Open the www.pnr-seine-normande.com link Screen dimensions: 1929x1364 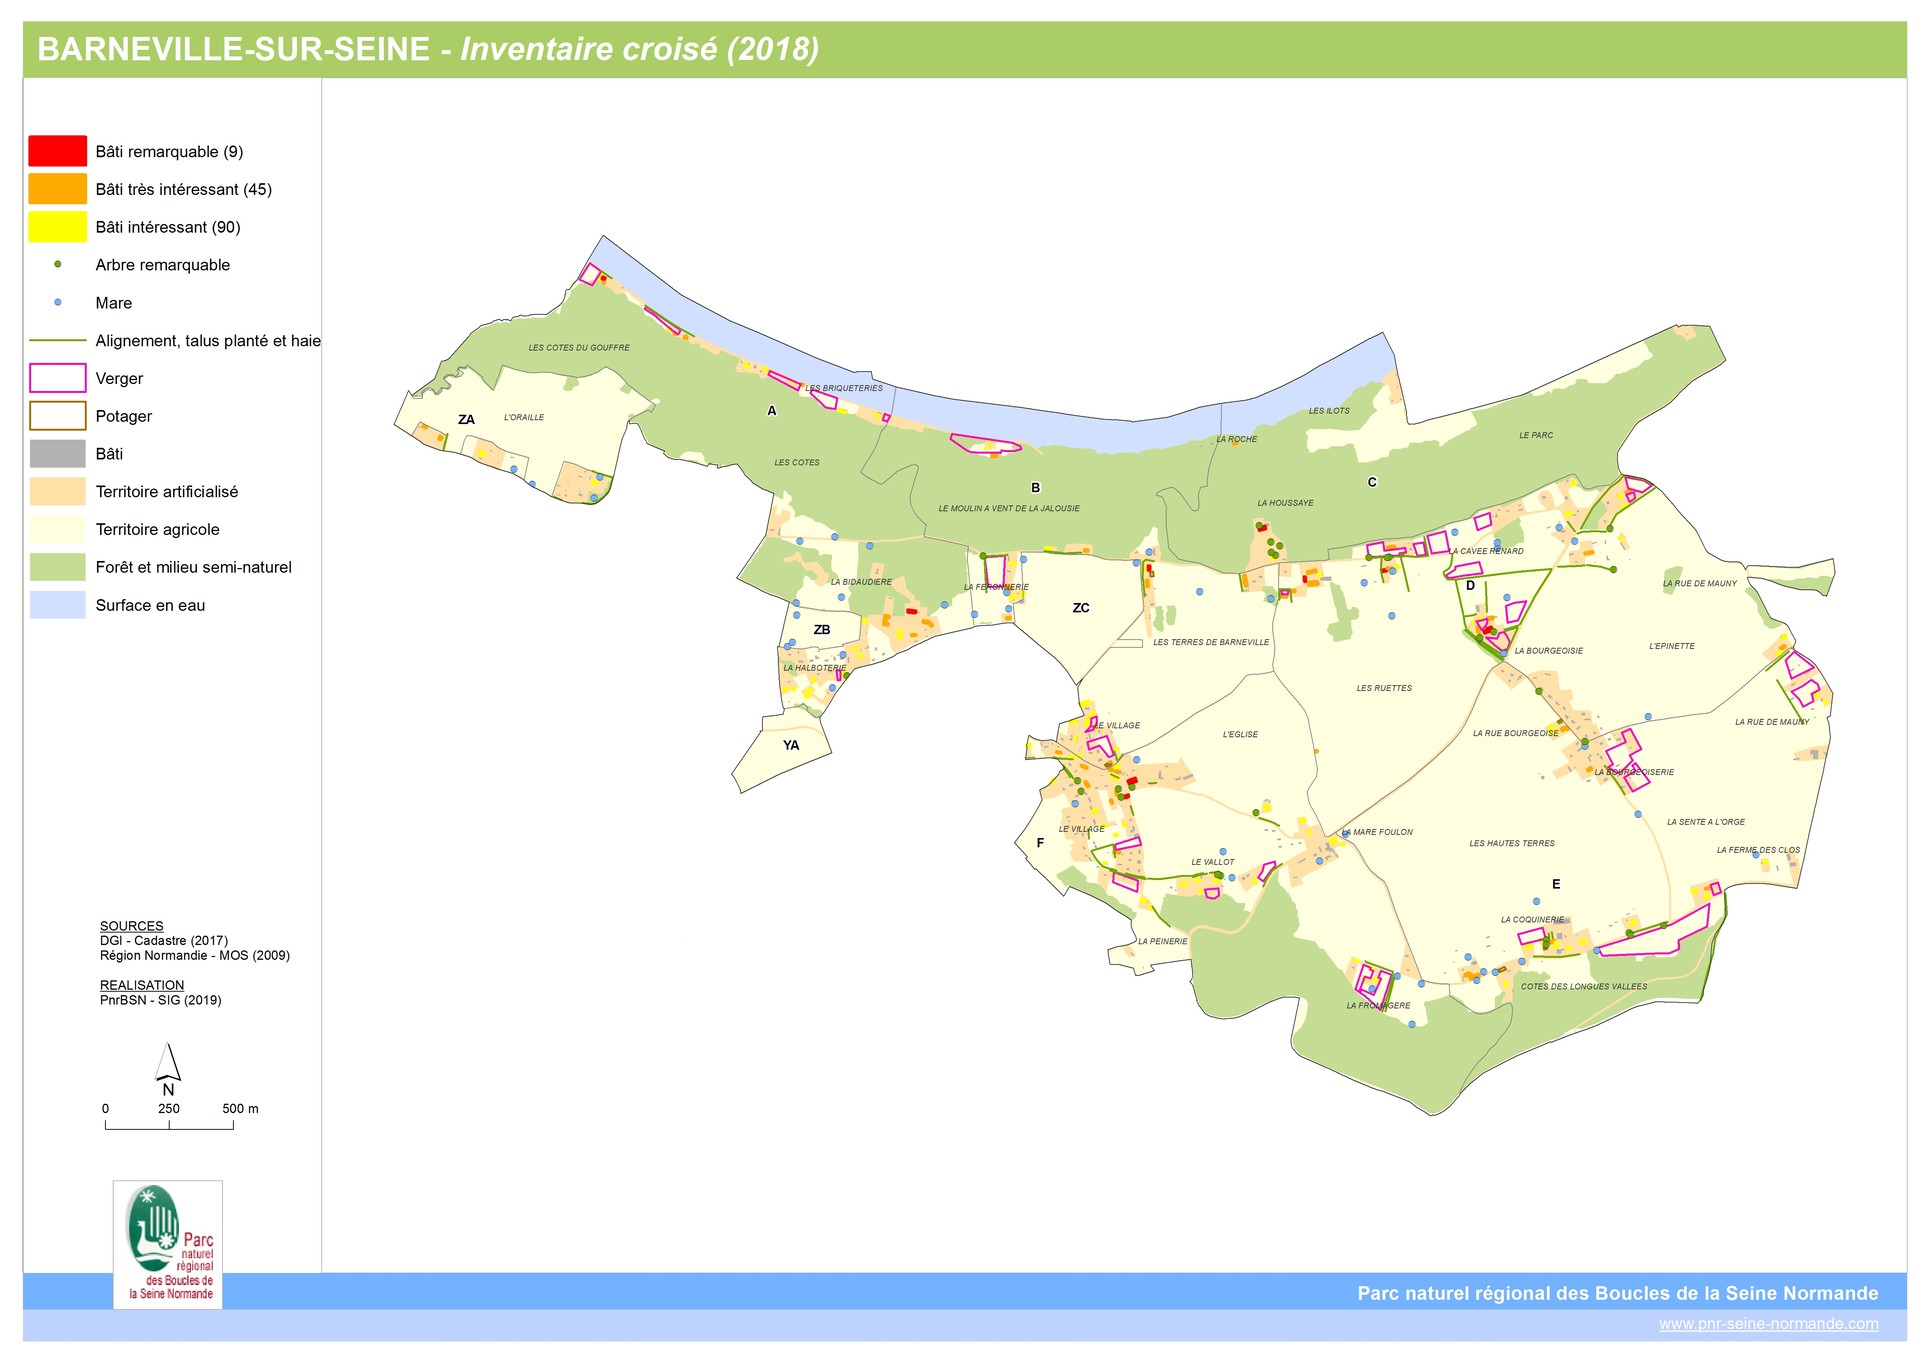click(x=1769, y=1324)
